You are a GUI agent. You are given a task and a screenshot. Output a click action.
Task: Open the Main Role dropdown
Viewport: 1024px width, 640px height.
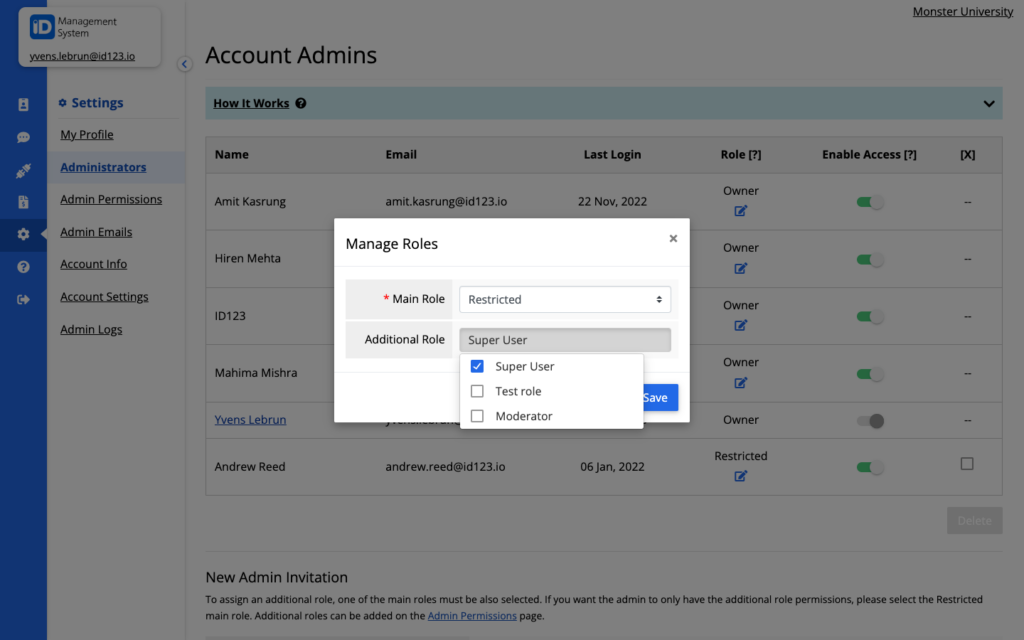(x=565, y=299)
